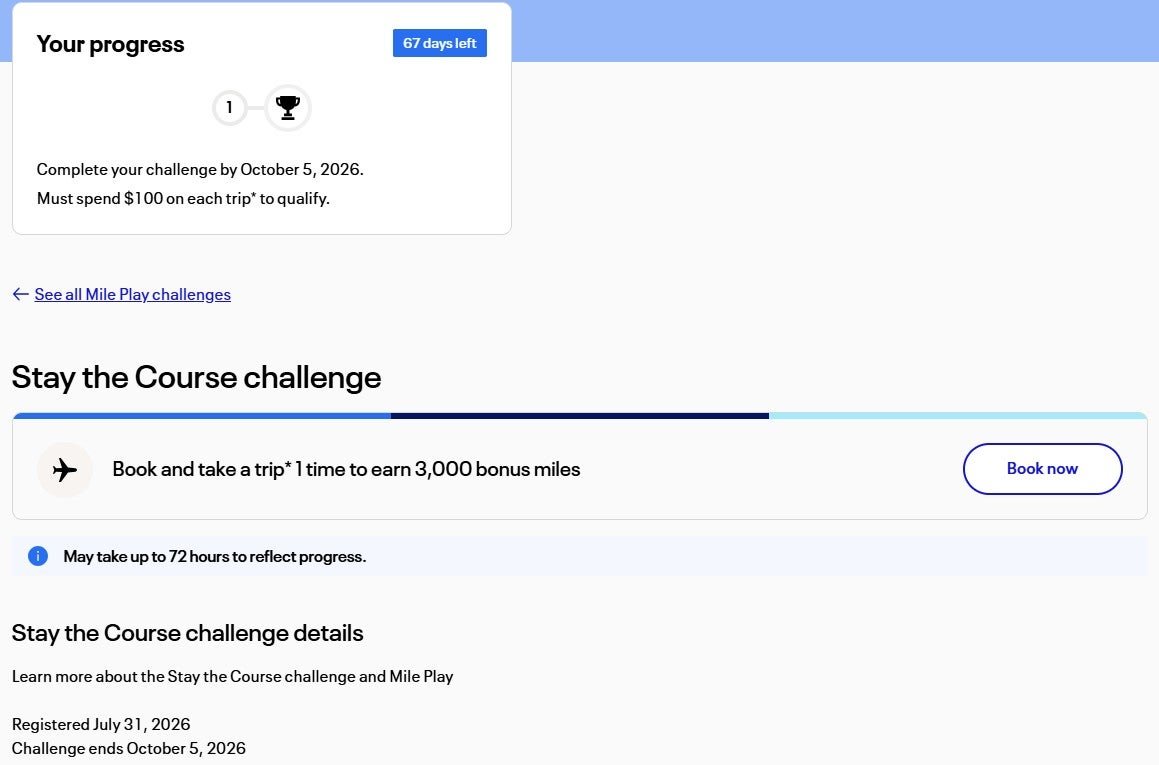Image resolution: width=1159 pixels, height=765 pixels.
Task: Click the Book now button
Action: [1042, 469]
